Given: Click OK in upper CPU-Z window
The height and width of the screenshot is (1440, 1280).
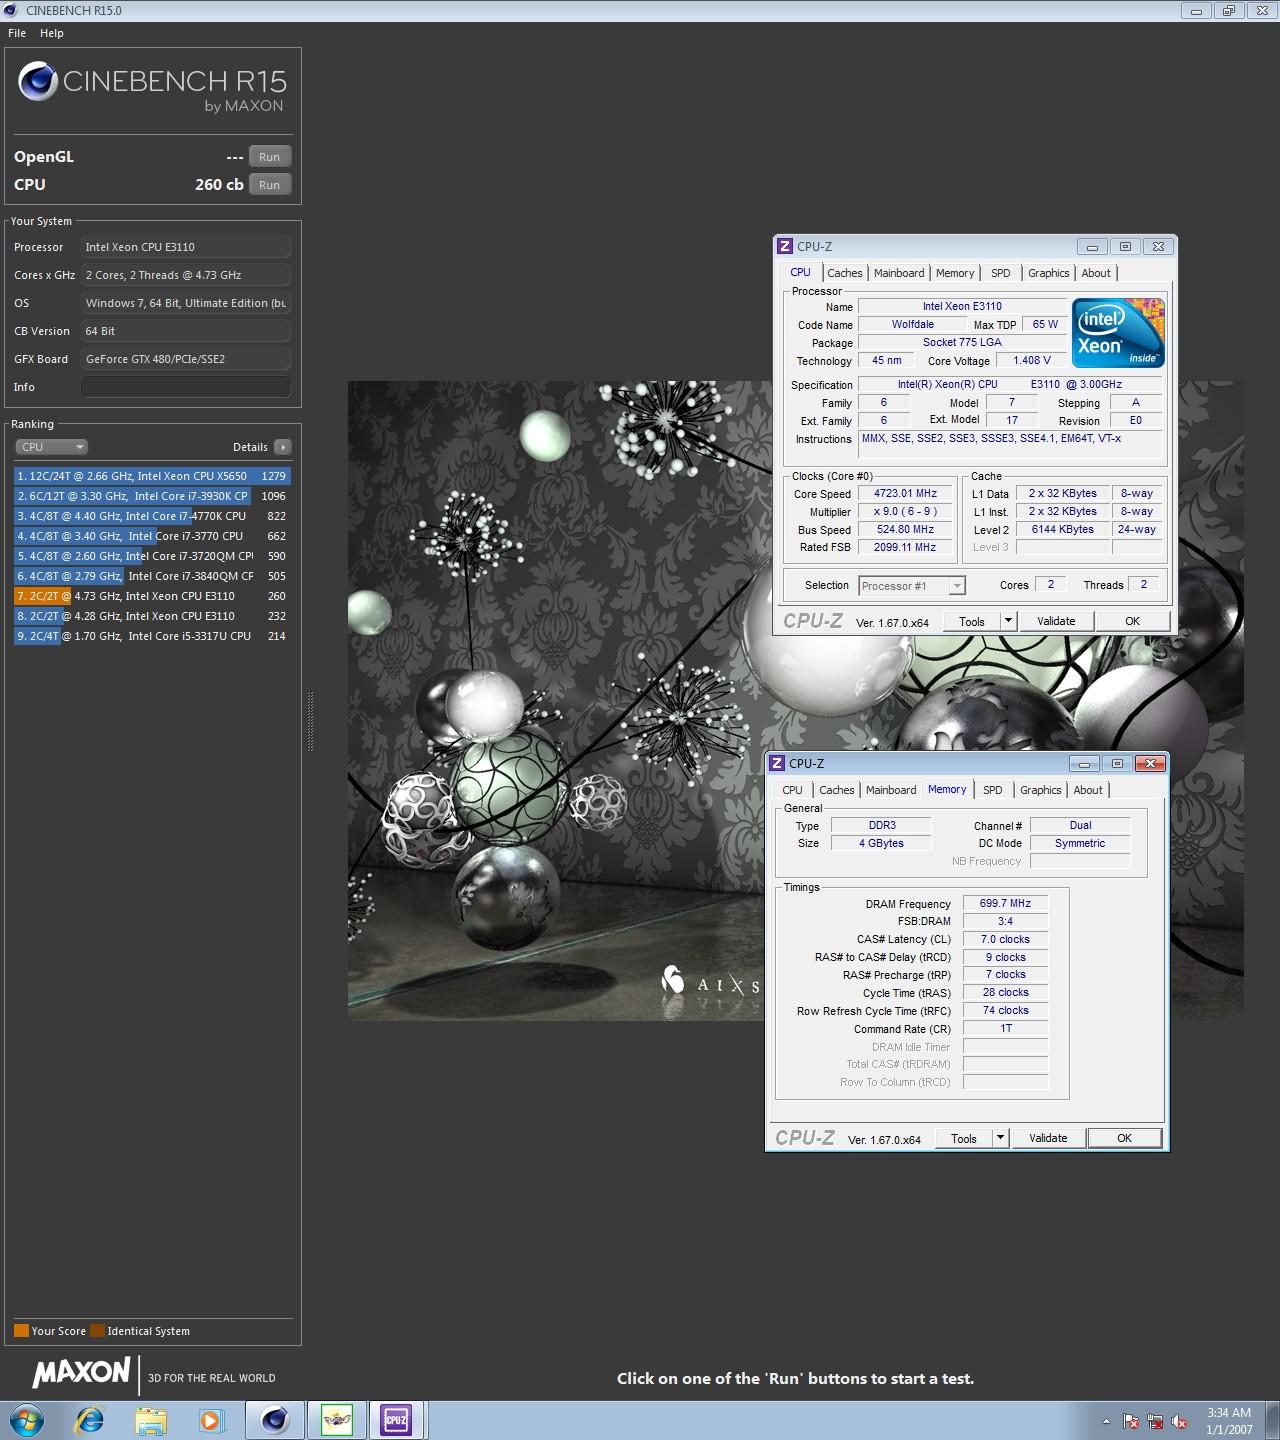Looking at the screenshot, I should tap(1132, 621).
